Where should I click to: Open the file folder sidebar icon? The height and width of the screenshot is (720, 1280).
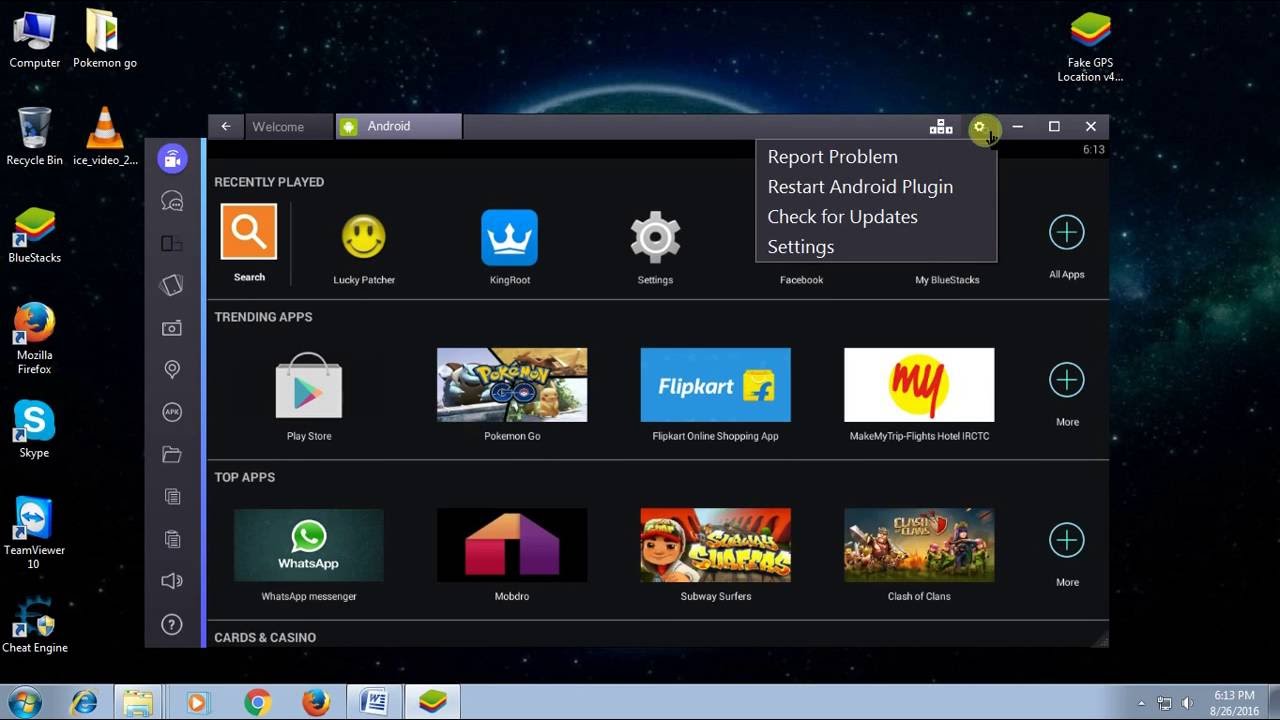(172, 455)
